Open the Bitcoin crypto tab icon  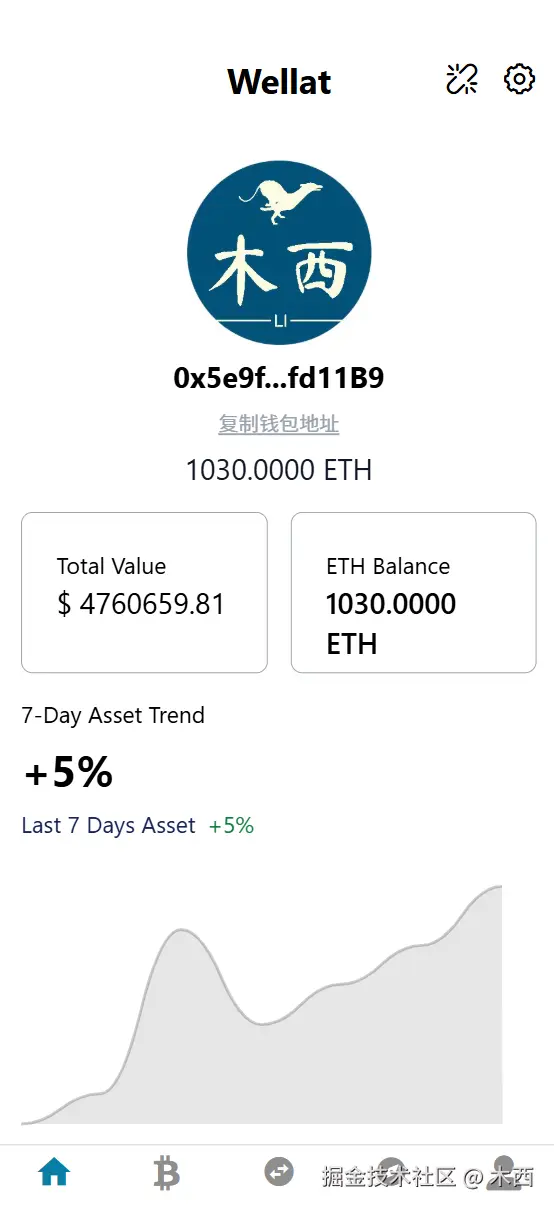point(167,1172)
